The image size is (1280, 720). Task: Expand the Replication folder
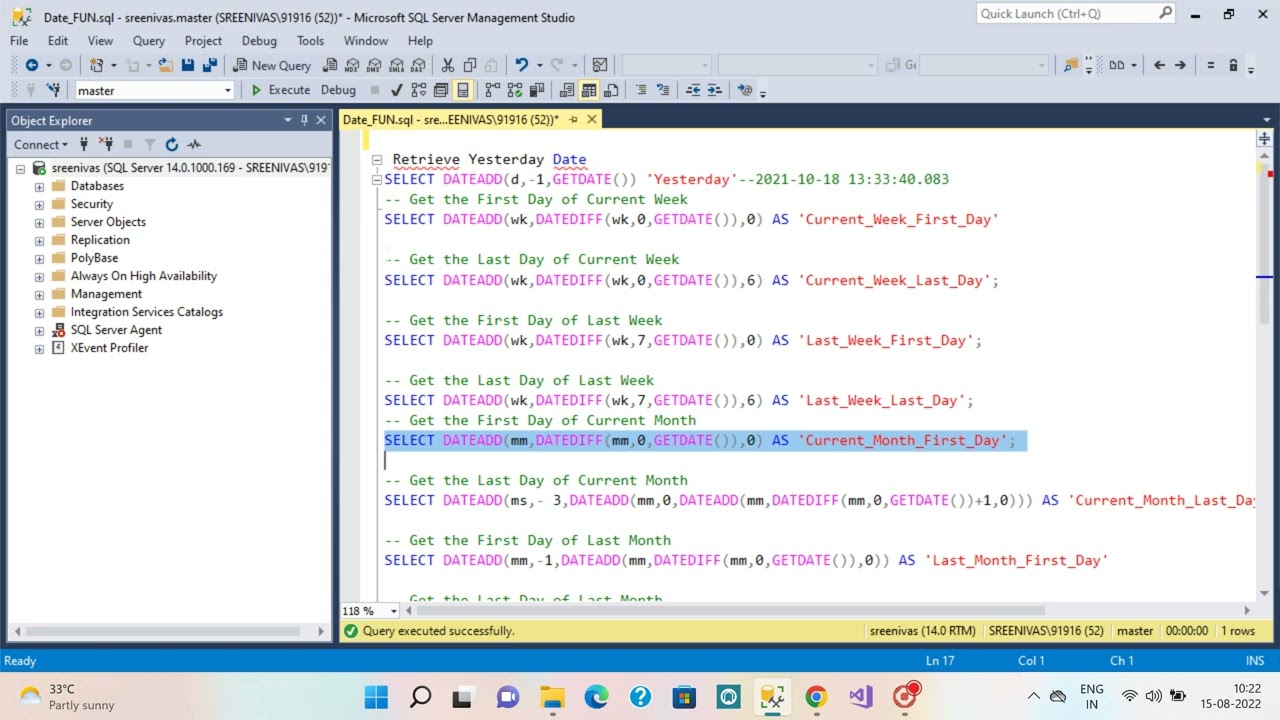(39, 240)
